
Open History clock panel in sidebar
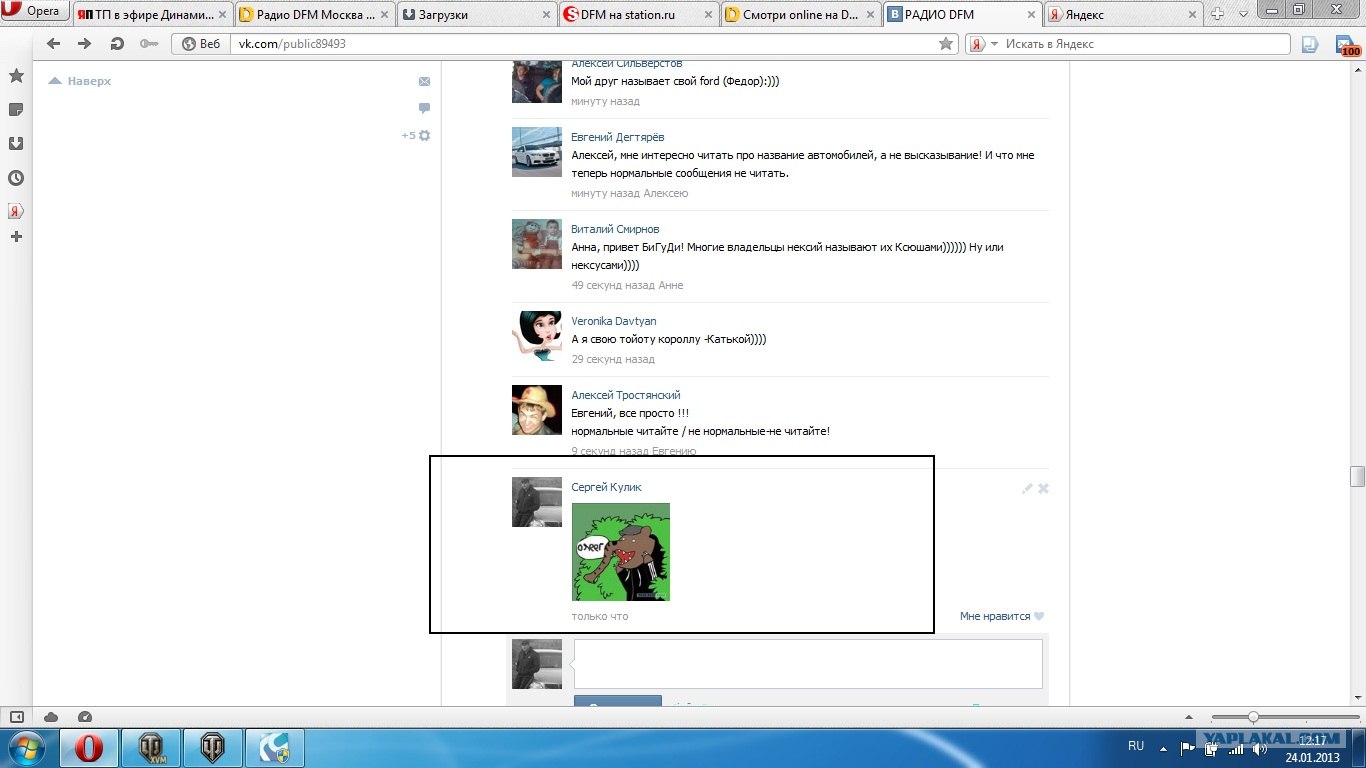pos(16,178)
